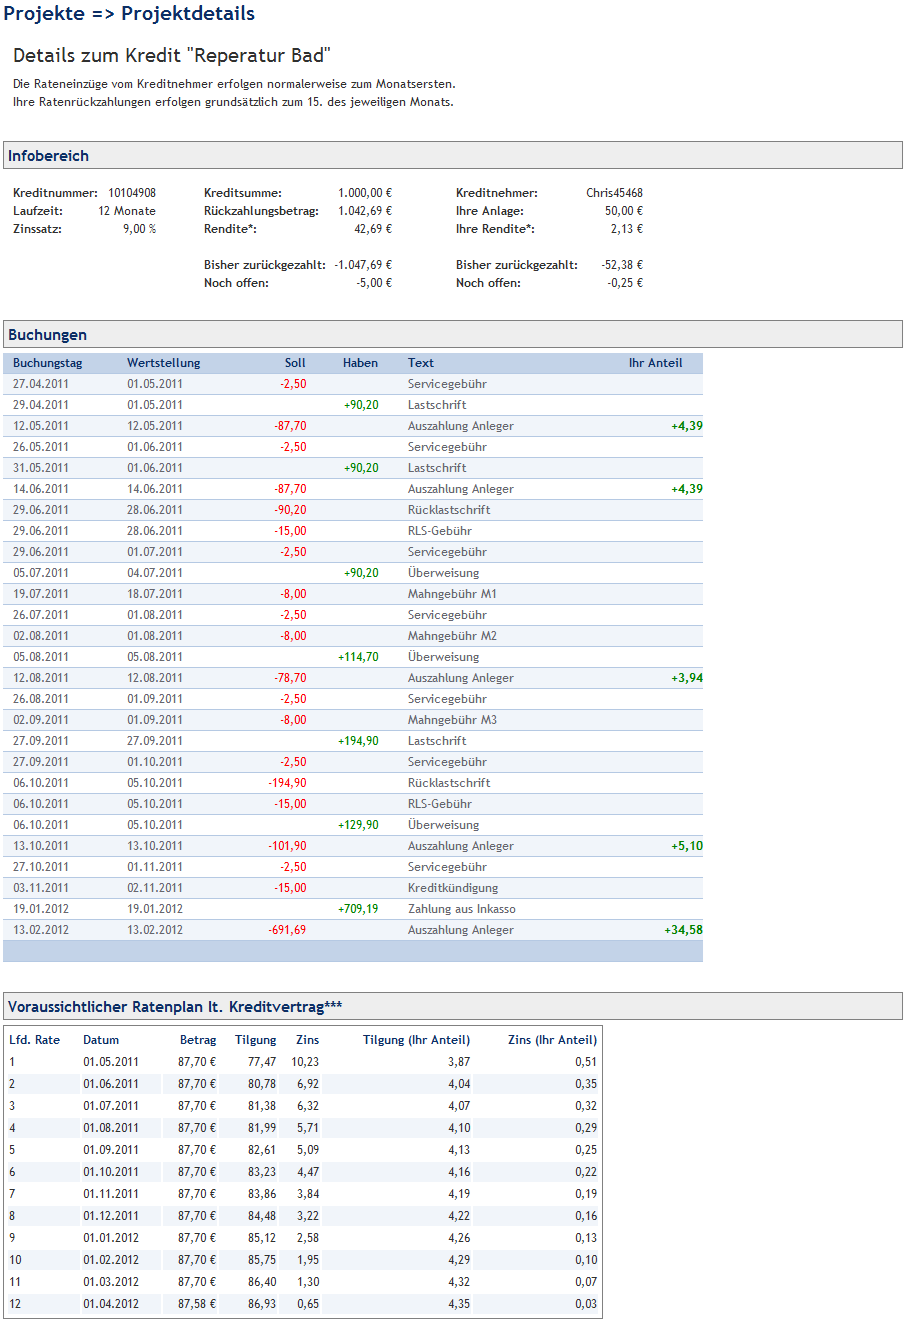Click the Haben column header

[x=360, y=363]
